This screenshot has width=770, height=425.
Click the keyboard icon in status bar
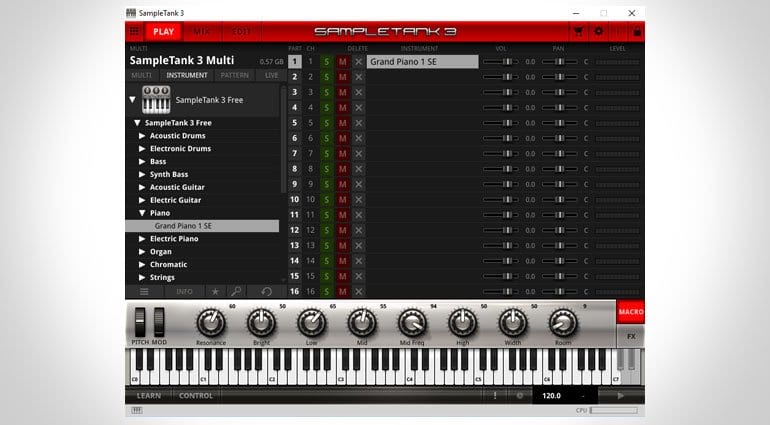(x=137, y=410)
